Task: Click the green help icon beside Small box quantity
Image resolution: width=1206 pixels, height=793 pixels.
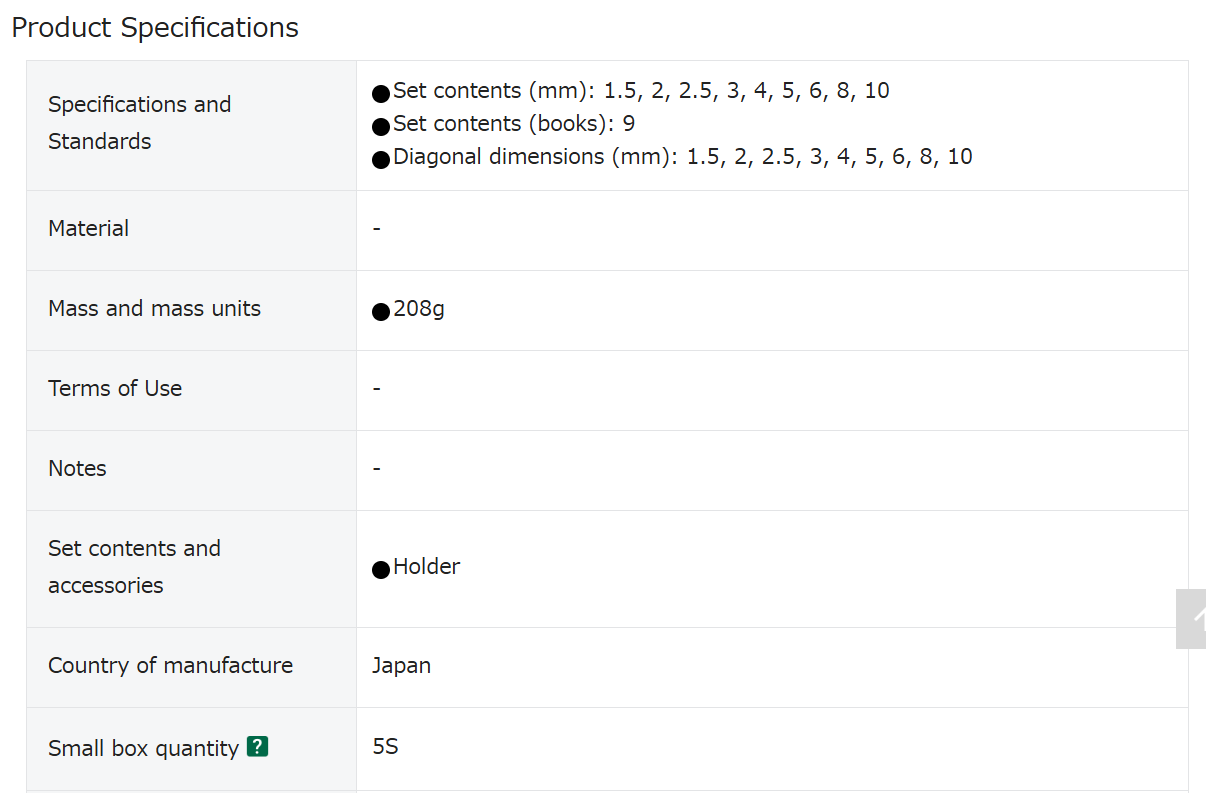Action: click(x=258, y=746)
